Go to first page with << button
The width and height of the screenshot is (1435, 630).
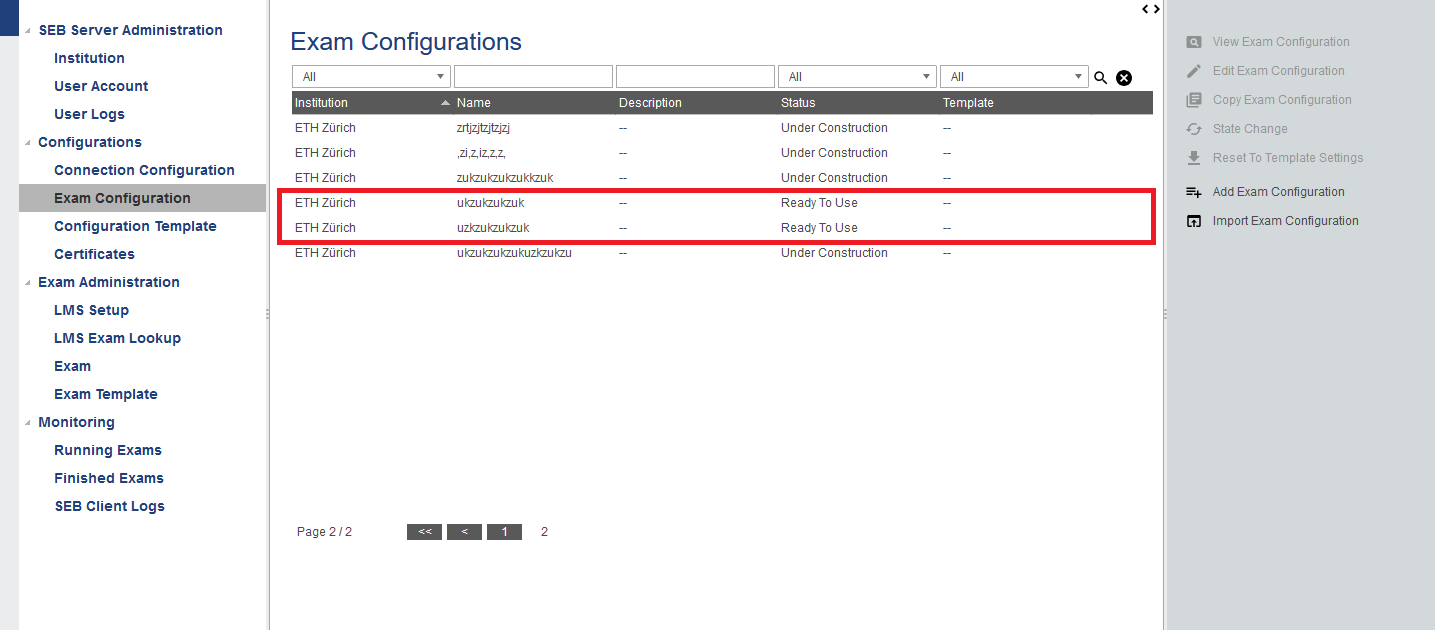(x=424, y=532)
